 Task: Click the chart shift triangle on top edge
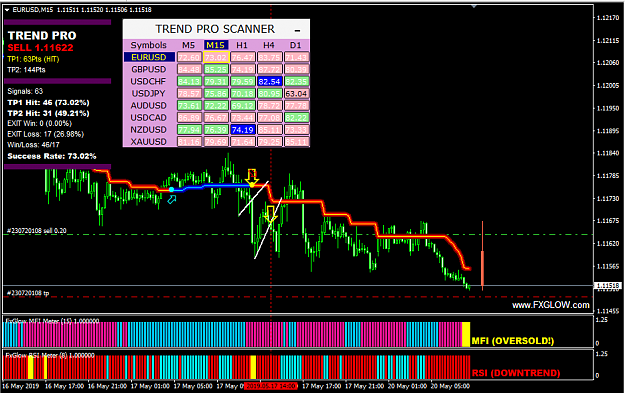click(x=474, y=6)
